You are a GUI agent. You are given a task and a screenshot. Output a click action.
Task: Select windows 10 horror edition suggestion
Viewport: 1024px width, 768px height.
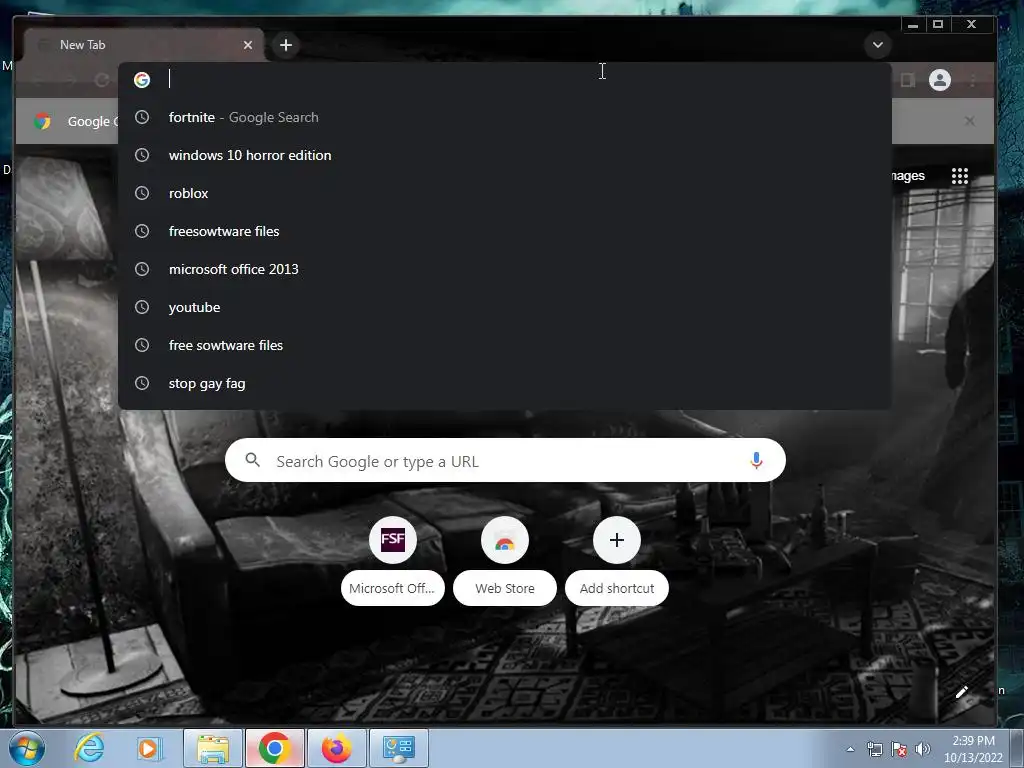505,155
